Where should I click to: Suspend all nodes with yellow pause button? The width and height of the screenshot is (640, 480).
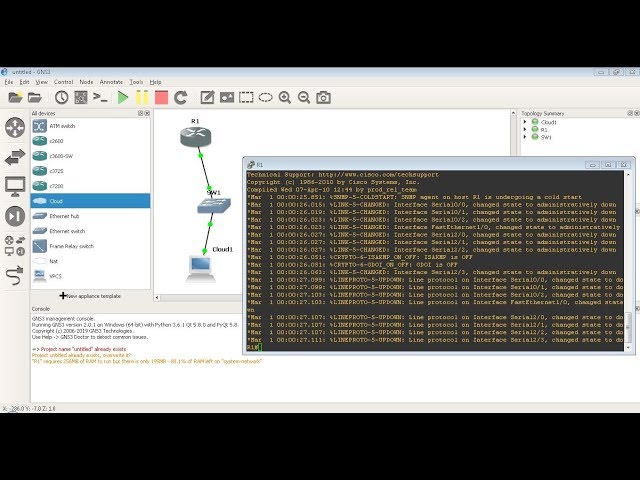(142, 98)
